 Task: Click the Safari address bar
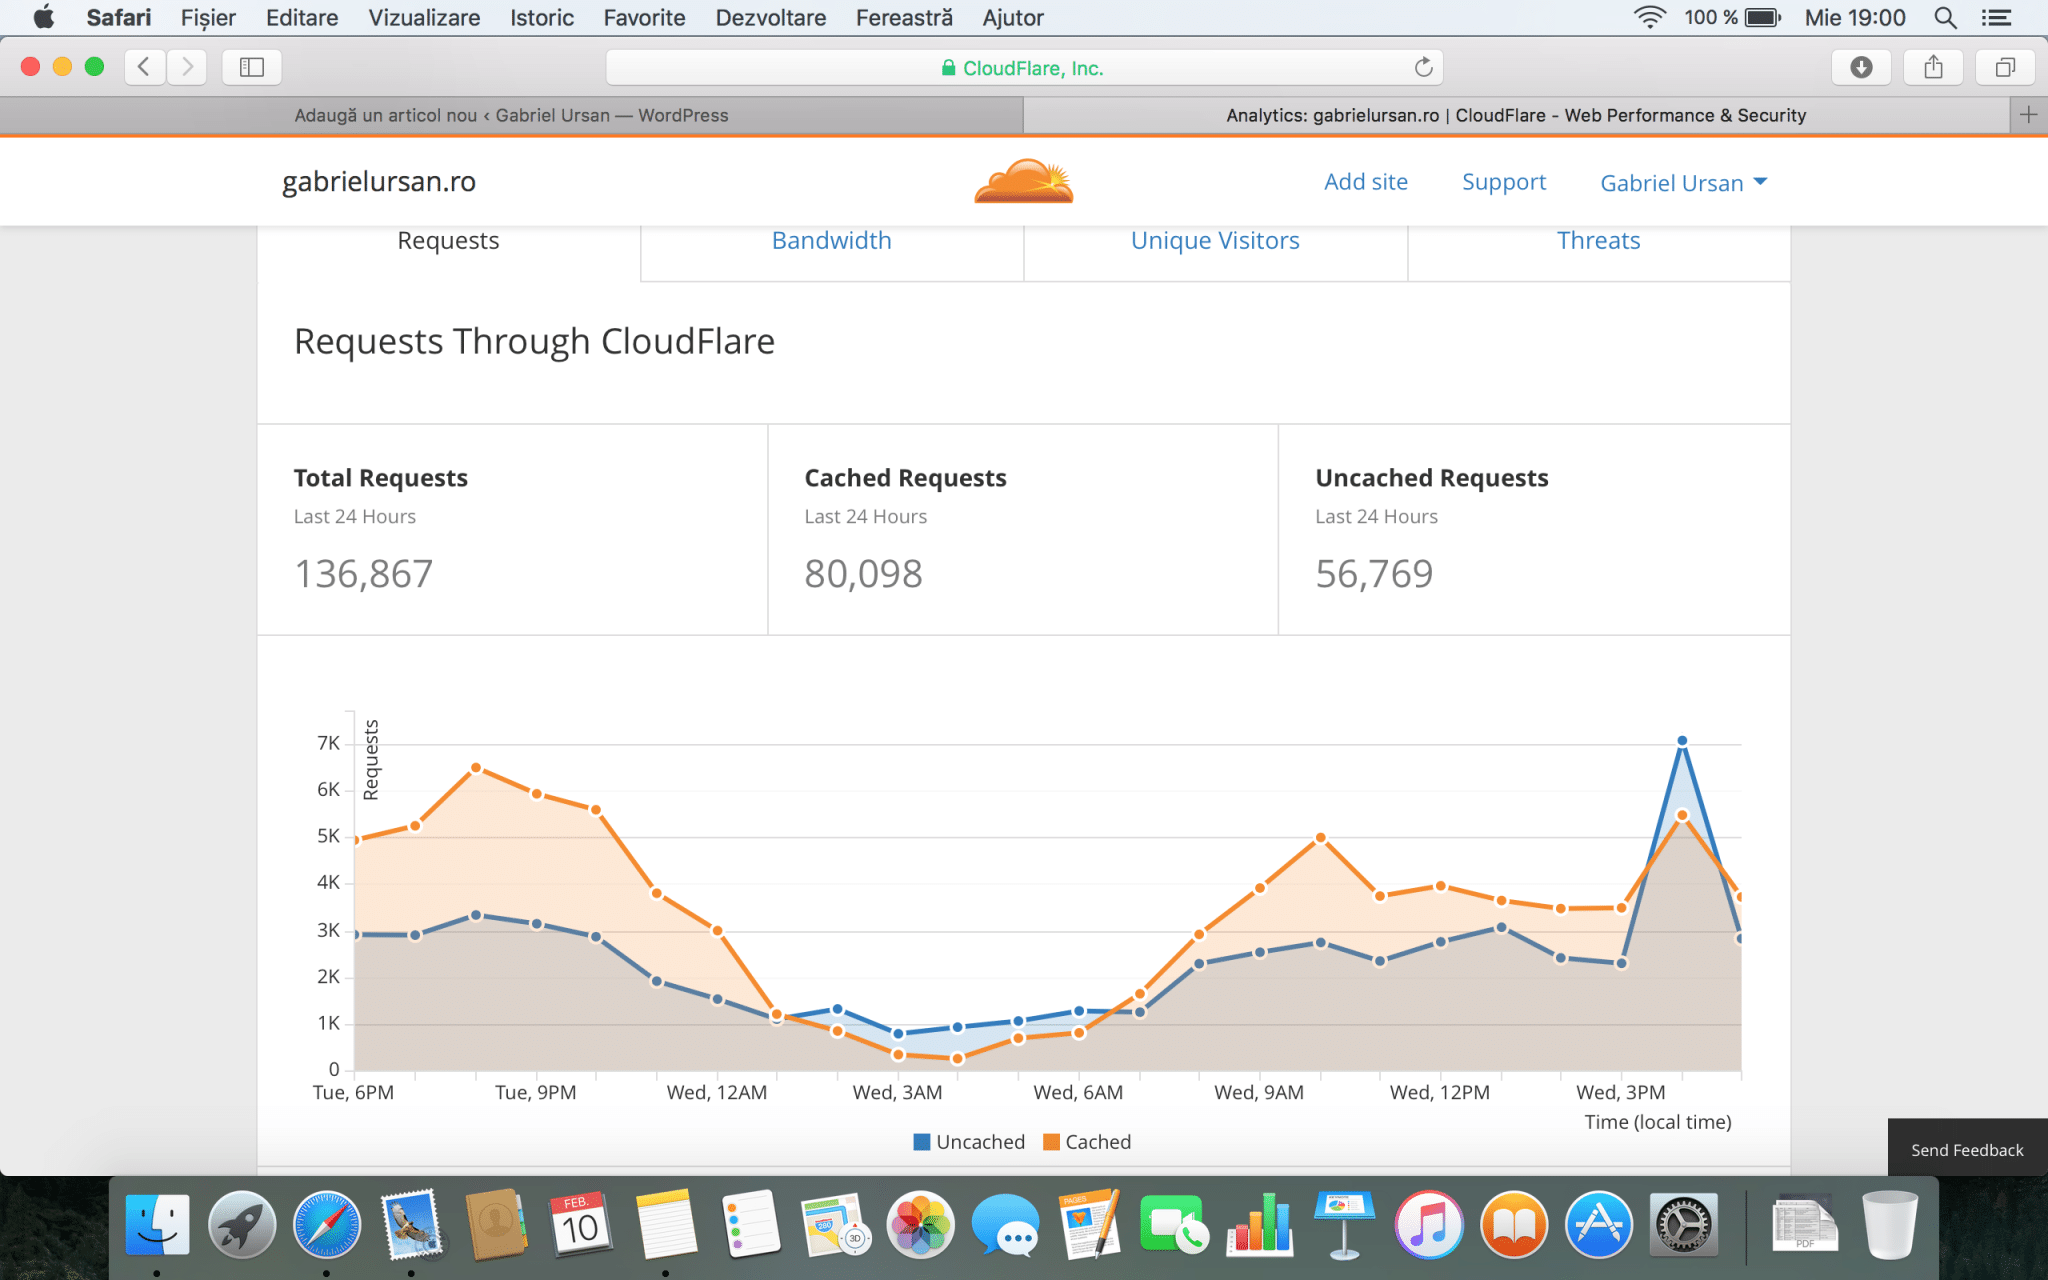pos(1024,67)
